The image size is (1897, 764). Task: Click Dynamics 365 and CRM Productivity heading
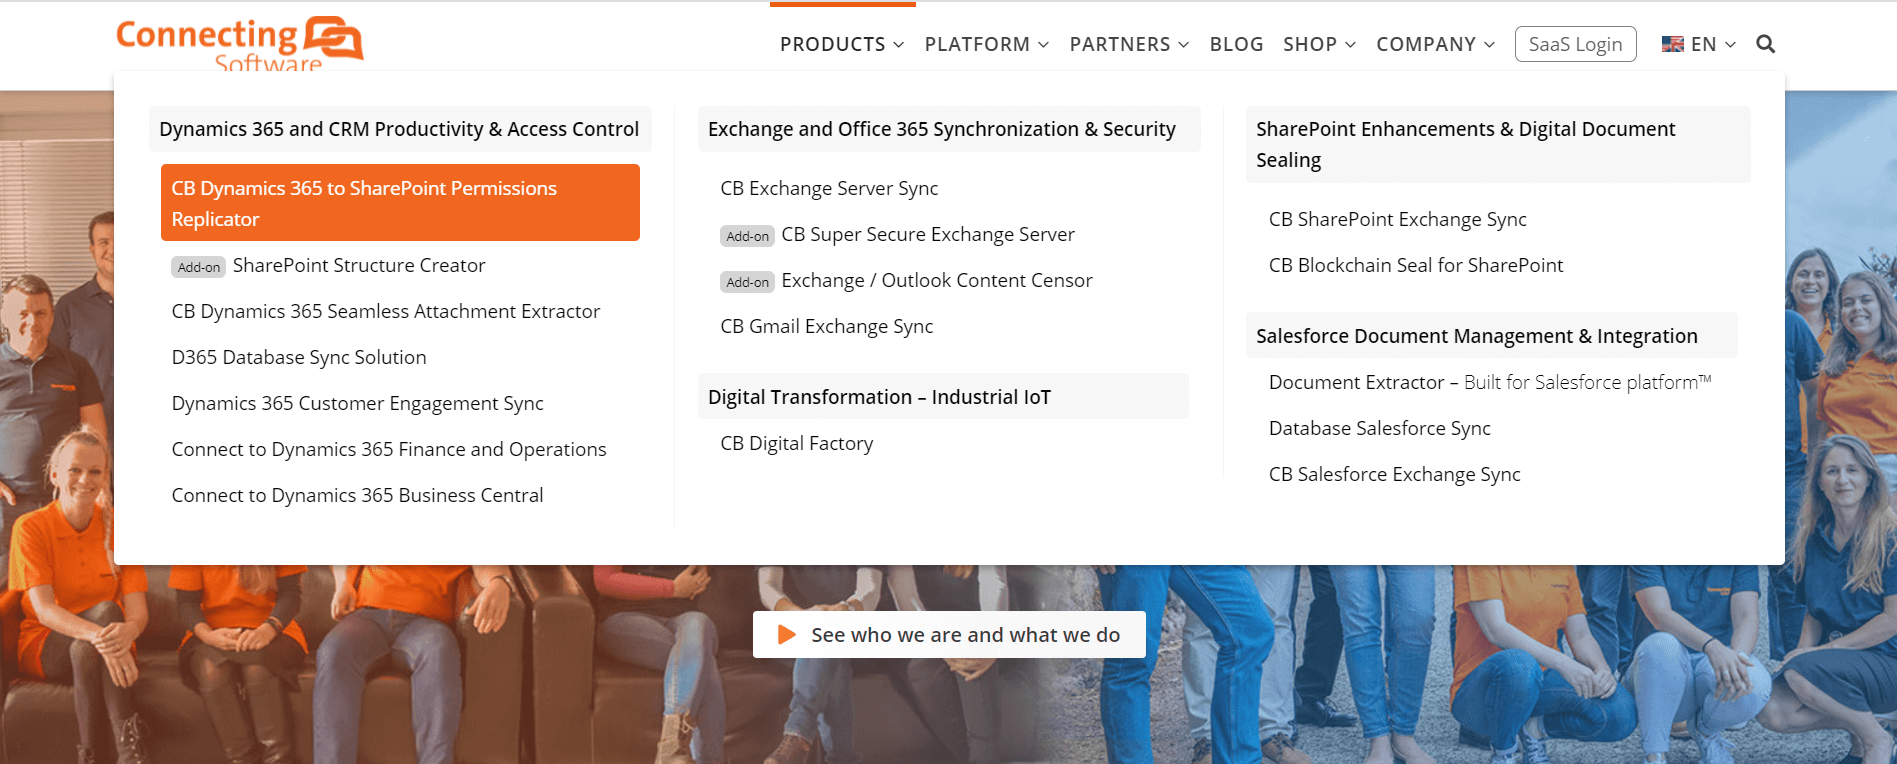pos(399,129)
